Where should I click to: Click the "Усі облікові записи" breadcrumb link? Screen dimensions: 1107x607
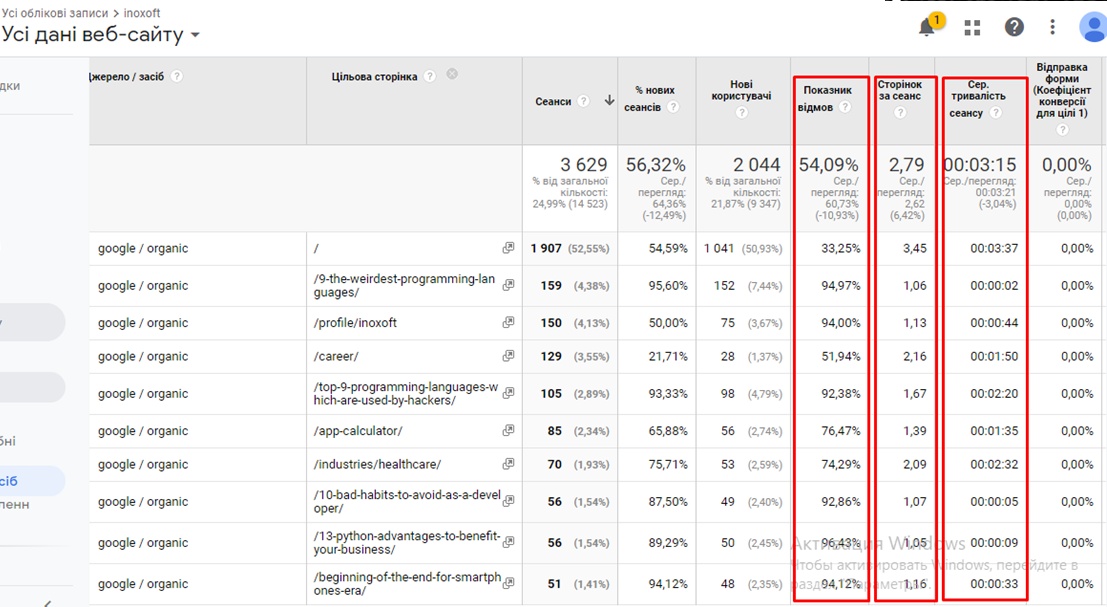click(55, 13)
